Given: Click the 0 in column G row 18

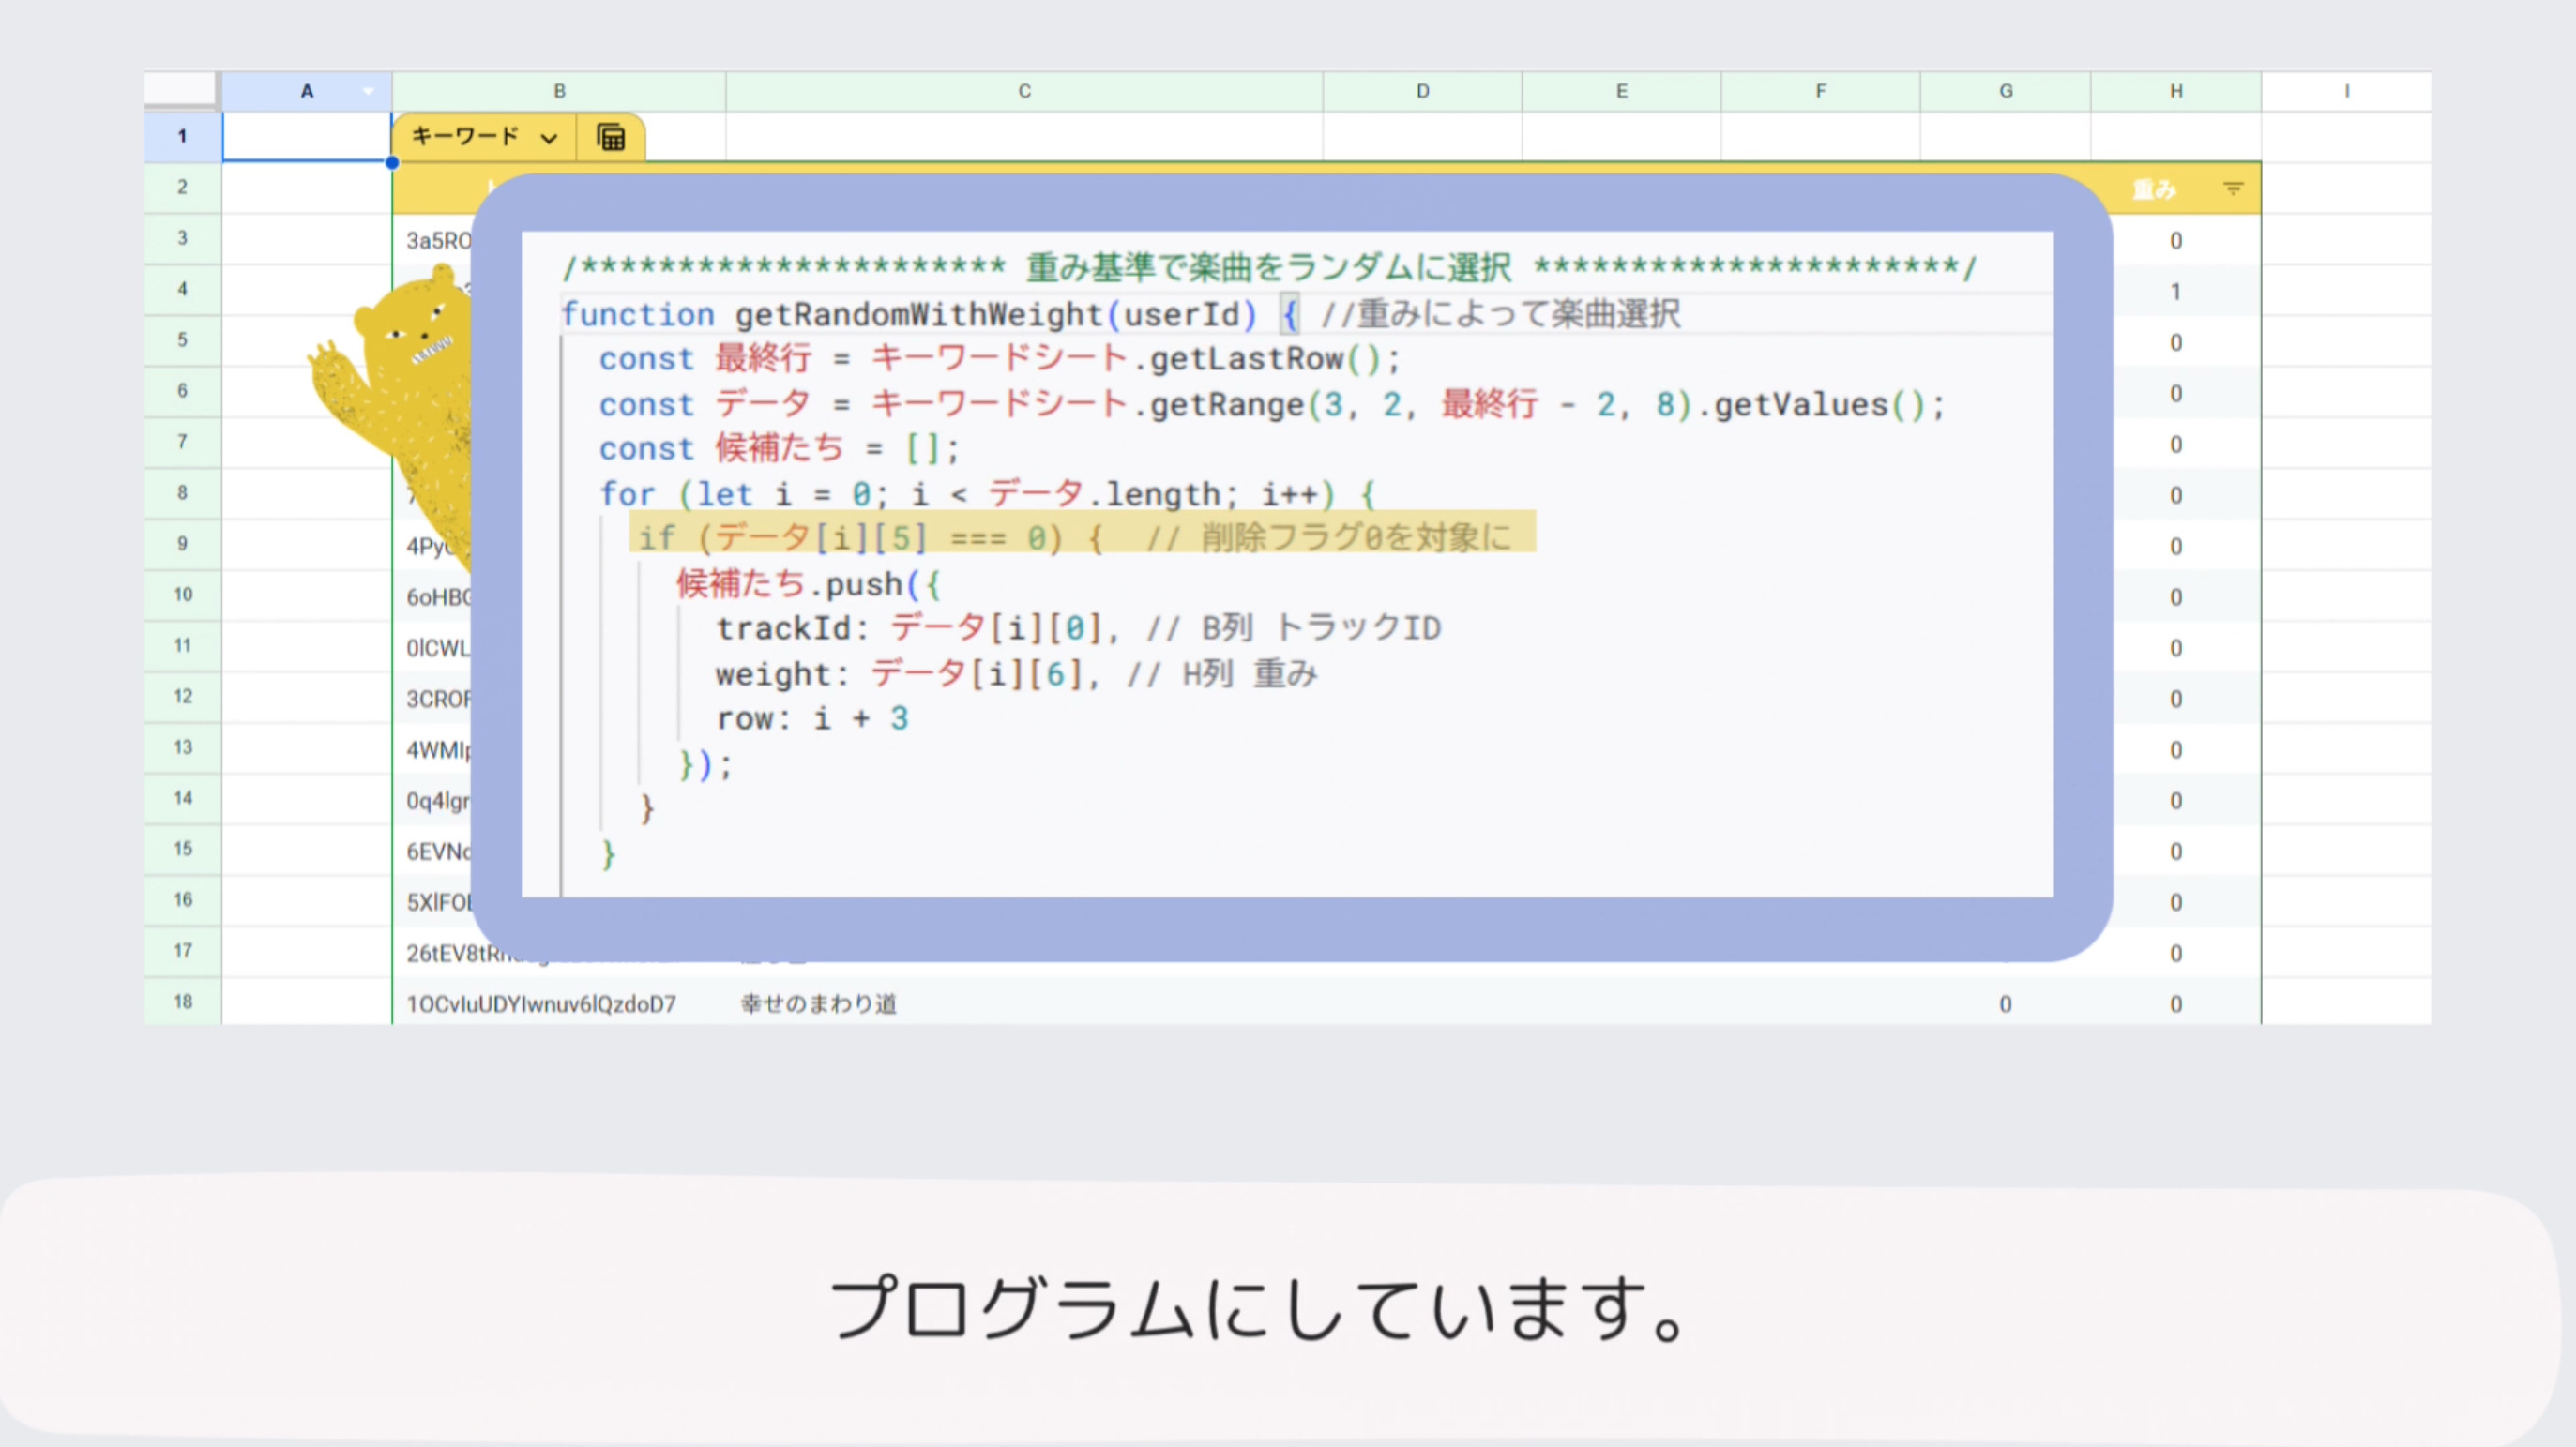Looking at the screenshot, I should (2005, 1004).
